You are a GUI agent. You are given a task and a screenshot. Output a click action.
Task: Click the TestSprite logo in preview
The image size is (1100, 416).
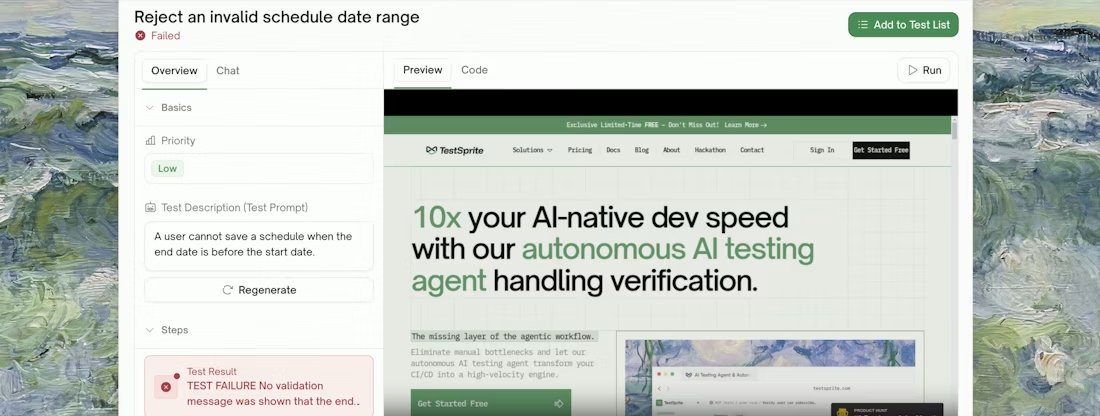[x=454, y=150]
